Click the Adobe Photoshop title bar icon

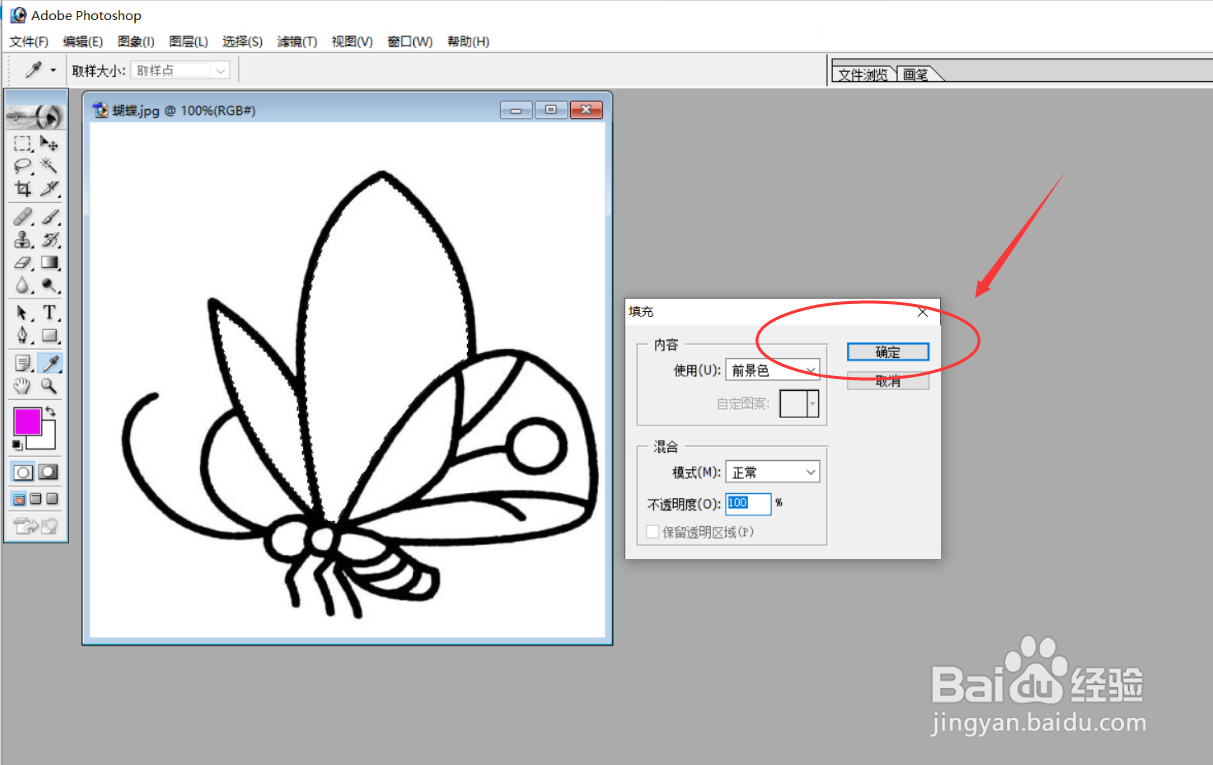pyautogui.click(x=18, y=15)
